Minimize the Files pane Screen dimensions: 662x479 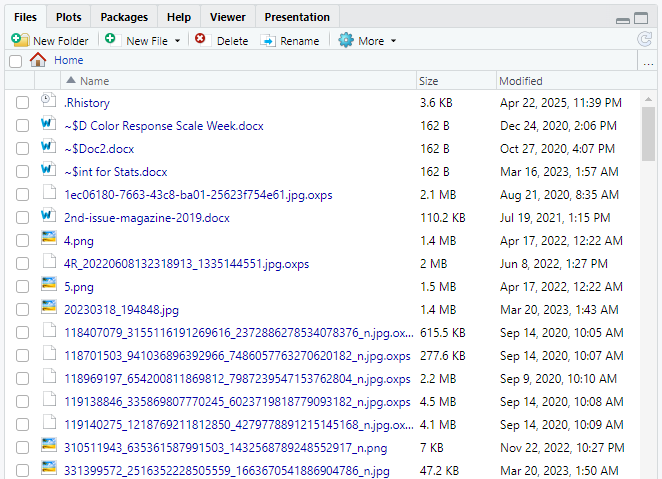tap(623, 20)
